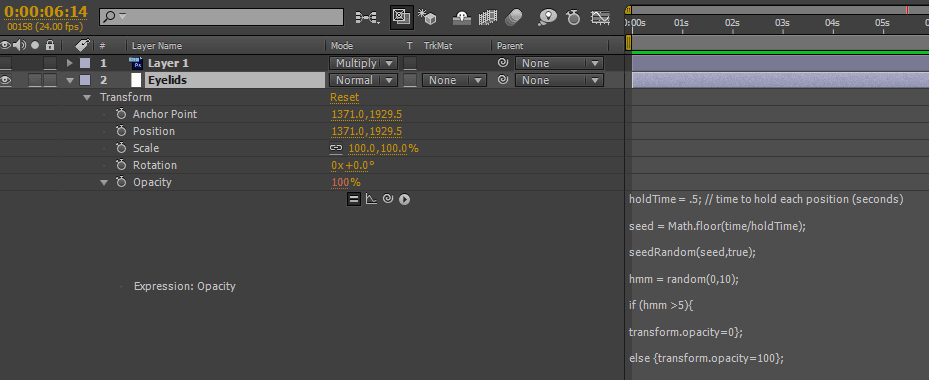This screenshot has height=380, width=929.
Task: Enable Frame Blending for the composition
Action: [487, 18]
